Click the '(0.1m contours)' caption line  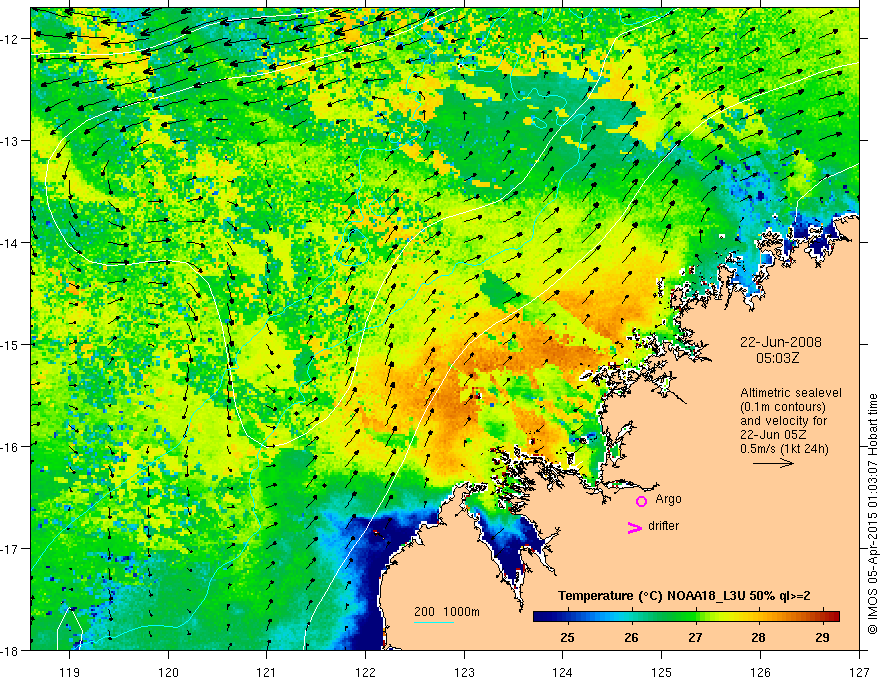pos(783,407)
